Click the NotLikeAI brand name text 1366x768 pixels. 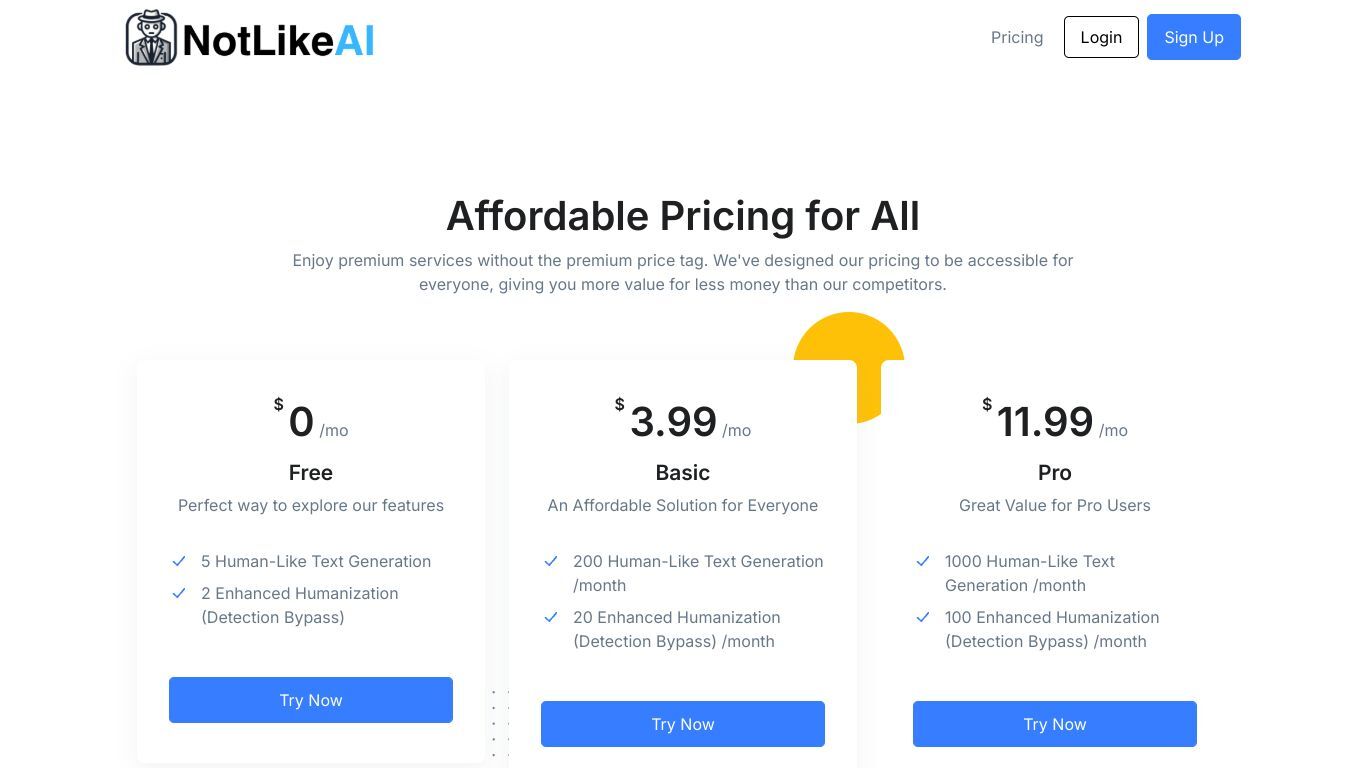[x=278, y=40]
